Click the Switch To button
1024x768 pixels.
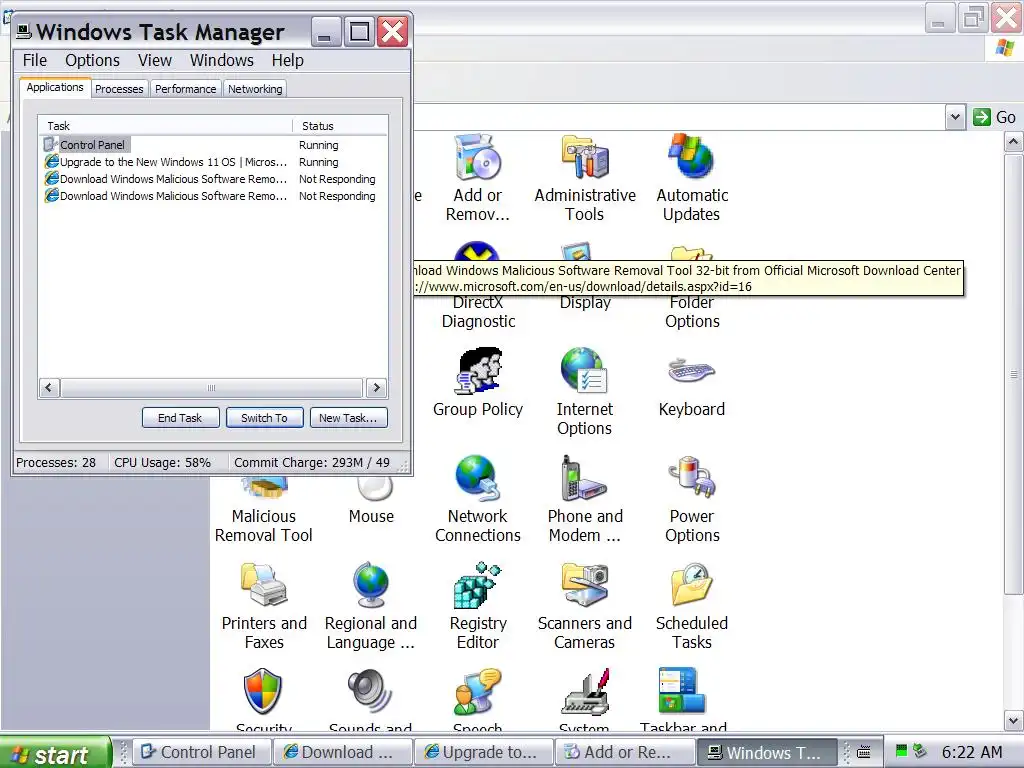(x=264, y=418)
